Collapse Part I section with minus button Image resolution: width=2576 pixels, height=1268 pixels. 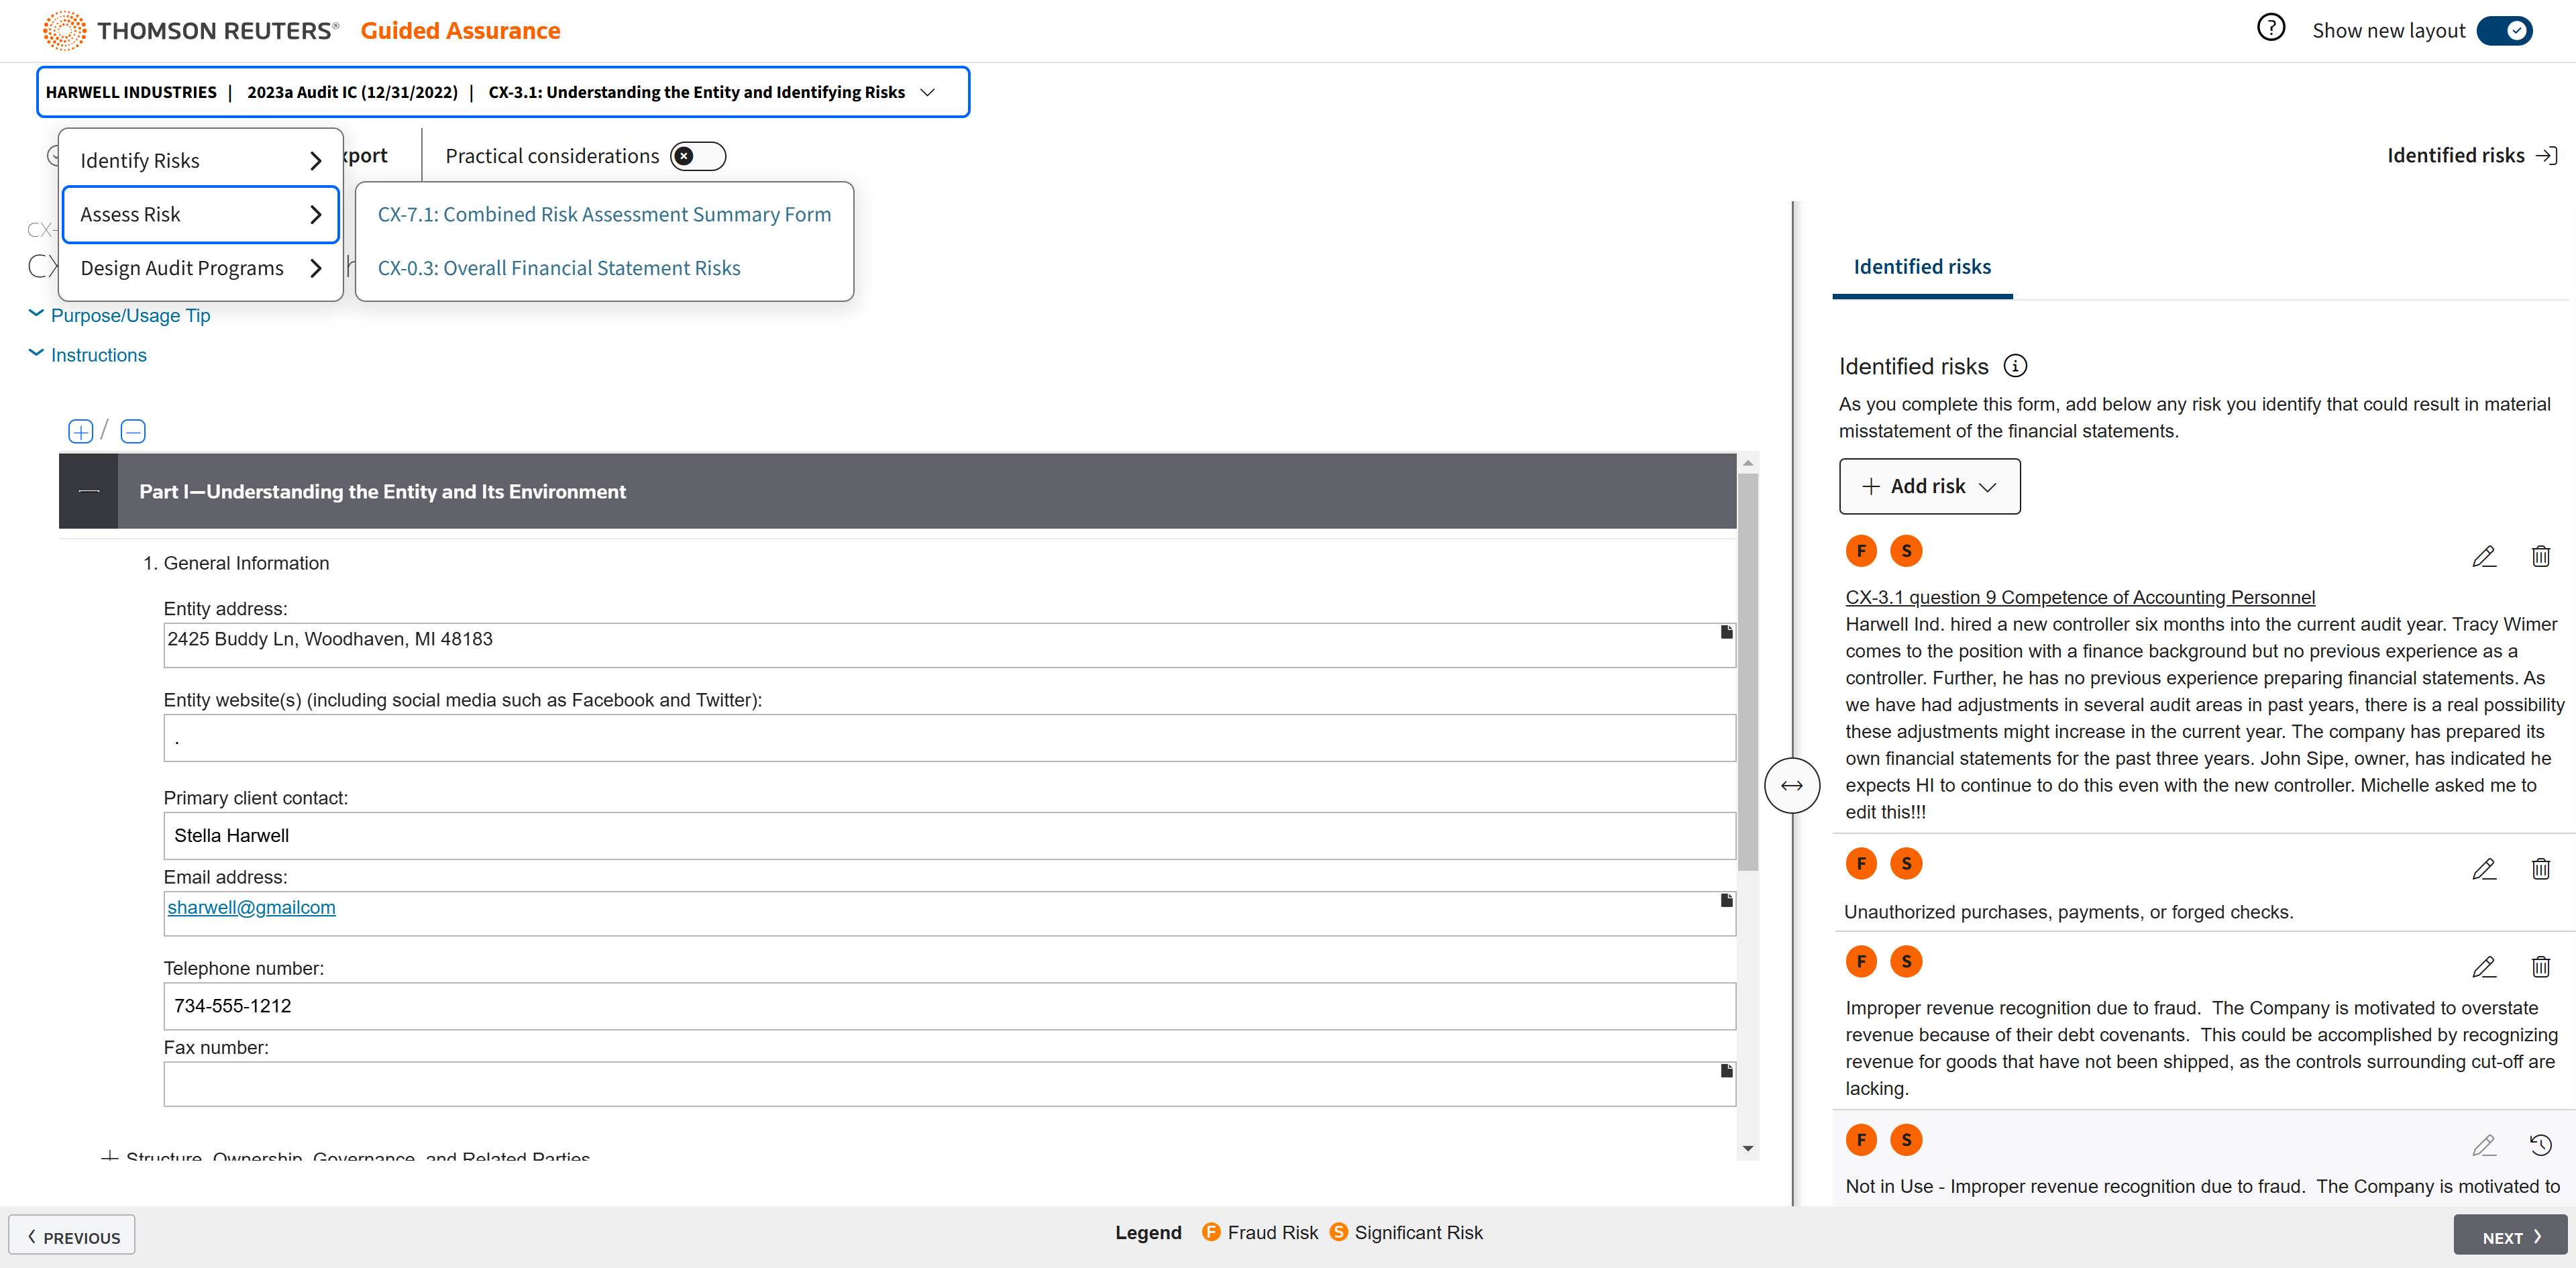click(89, 491)
